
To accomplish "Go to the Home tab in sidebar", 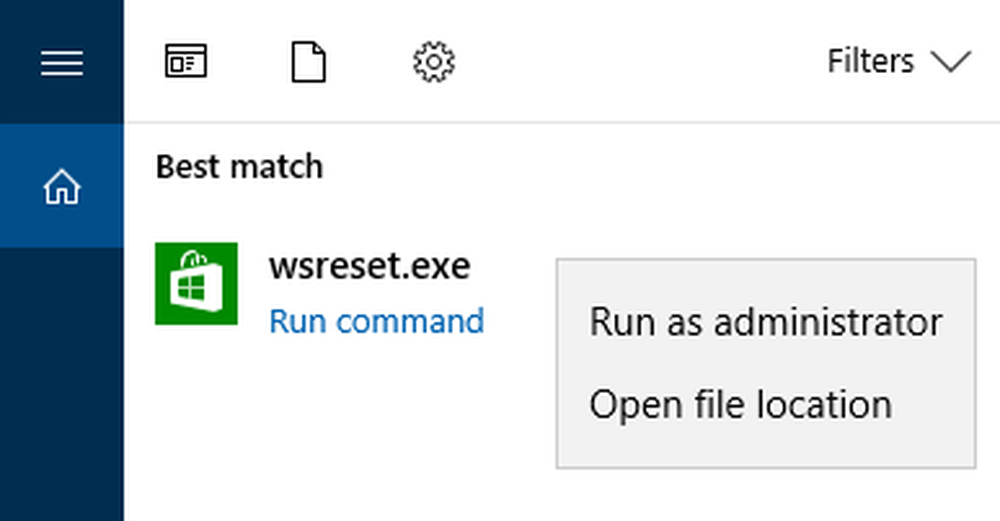I will [61, 186].
